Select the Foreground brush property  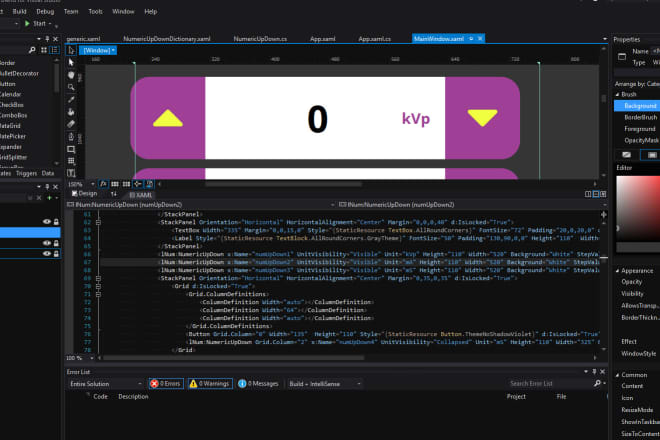pyautogui.click(x=640, y=129)
